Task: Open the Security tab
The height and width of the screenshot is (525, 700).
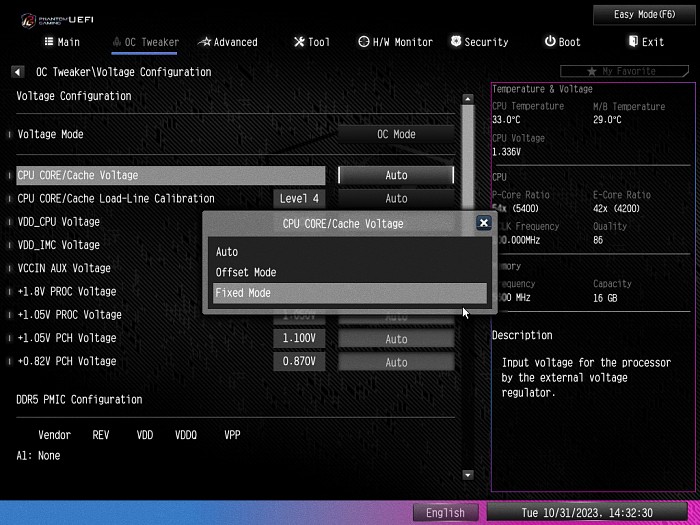Action: click(x=479, y=42)
